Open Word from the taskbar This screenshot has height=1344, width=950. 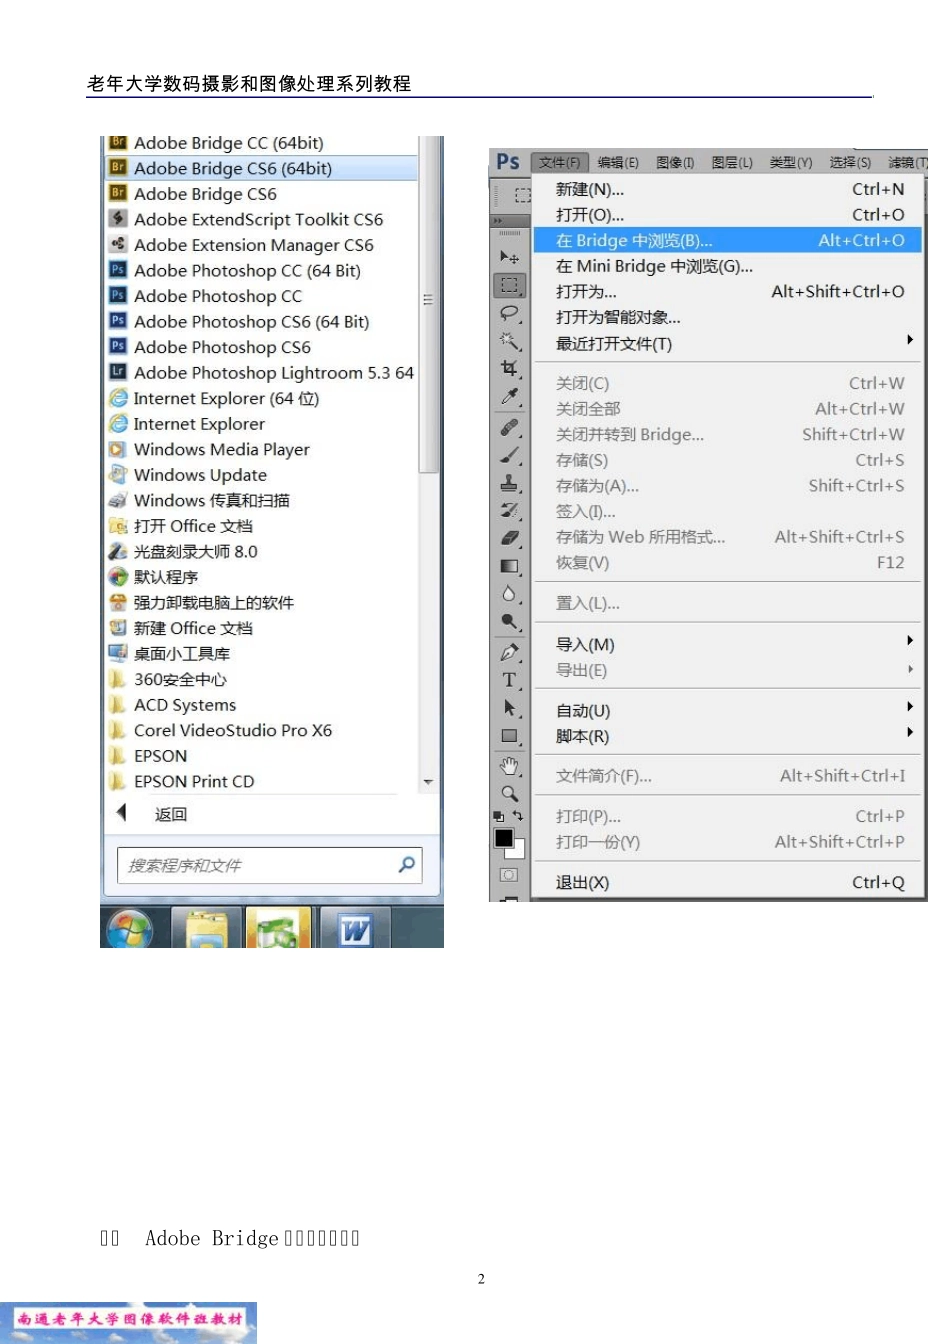355,928
